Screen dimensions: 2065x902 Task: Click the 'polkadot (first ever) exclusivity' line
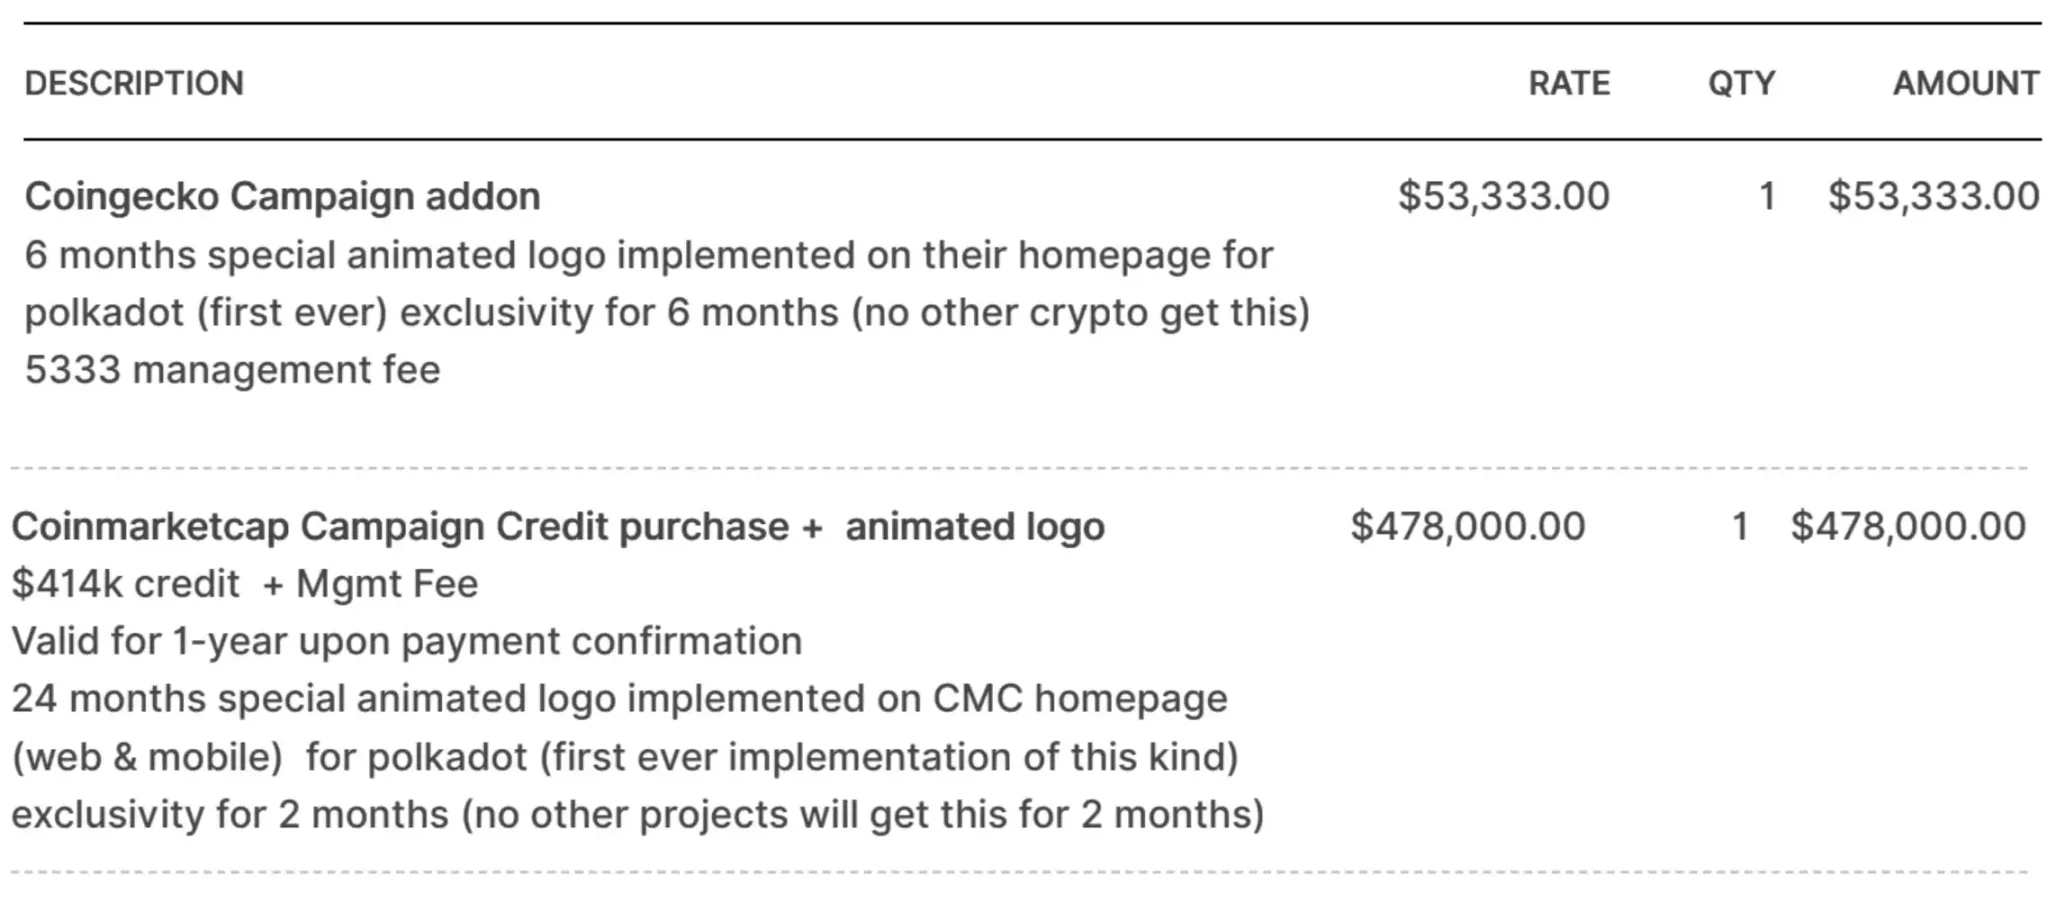pos(667,313)
